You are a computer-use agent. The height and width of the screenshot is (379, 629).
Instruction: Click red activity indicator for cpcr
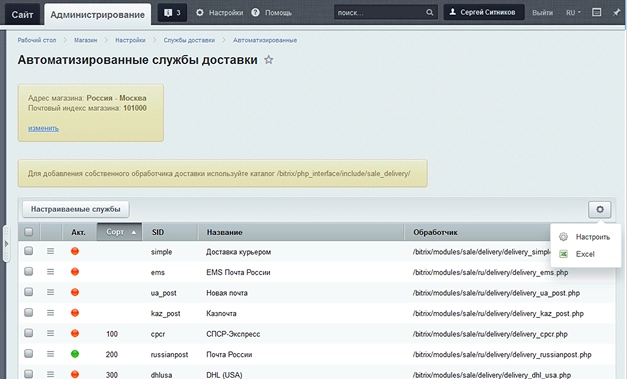(x=75, y=333)
